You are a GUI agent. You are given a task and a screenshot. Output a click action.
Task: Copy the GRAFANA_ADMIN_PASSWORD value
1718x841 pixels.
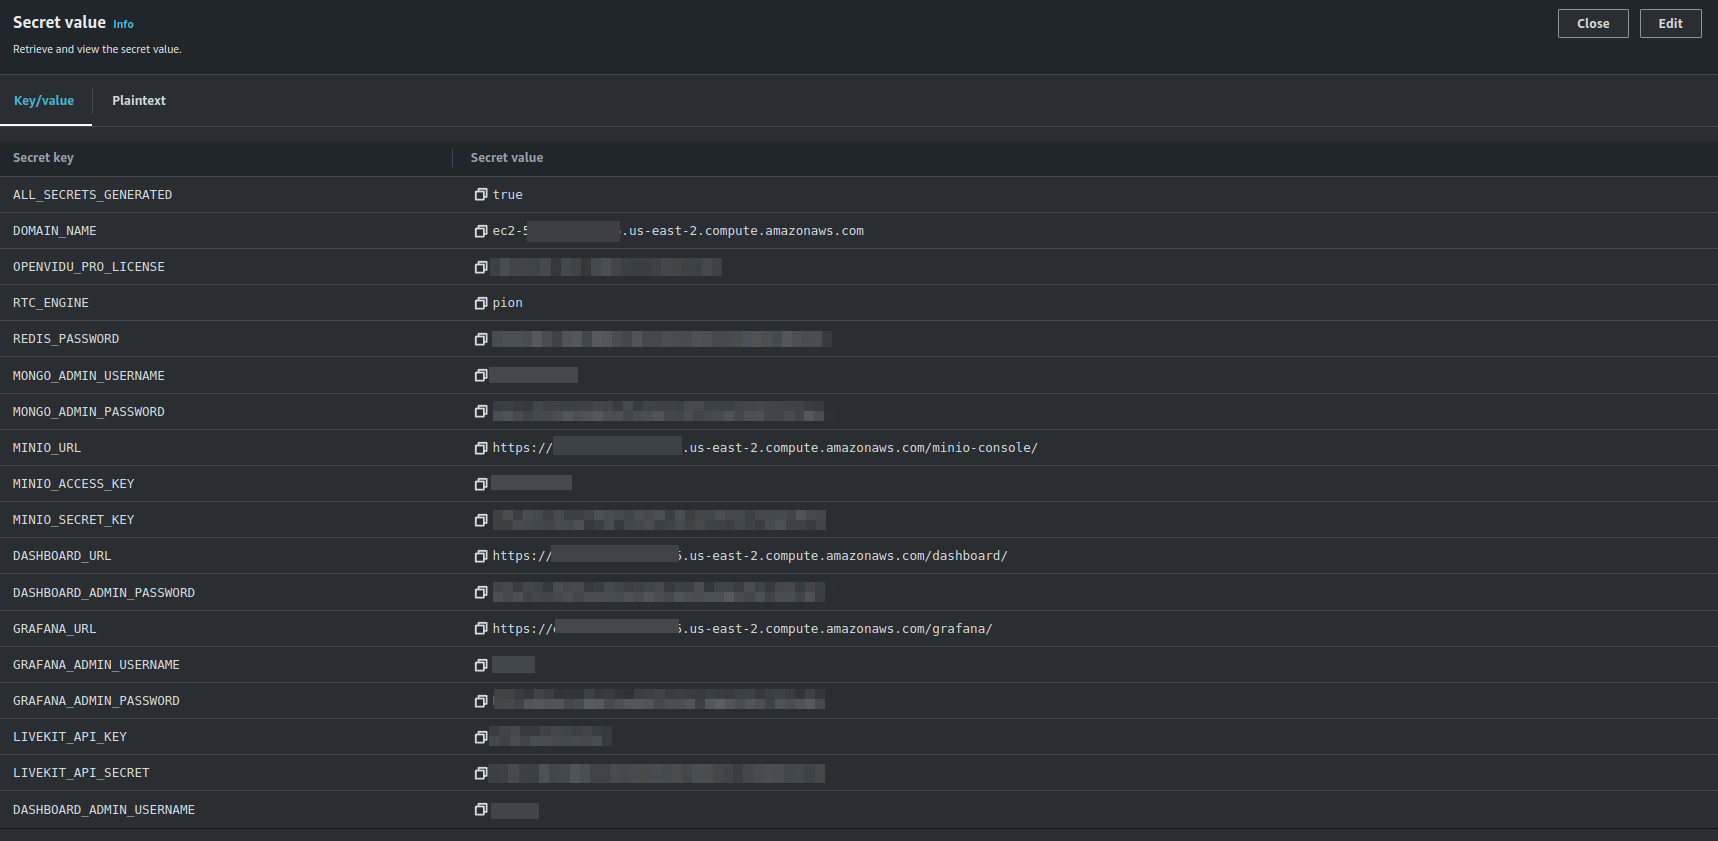point(481,701)
